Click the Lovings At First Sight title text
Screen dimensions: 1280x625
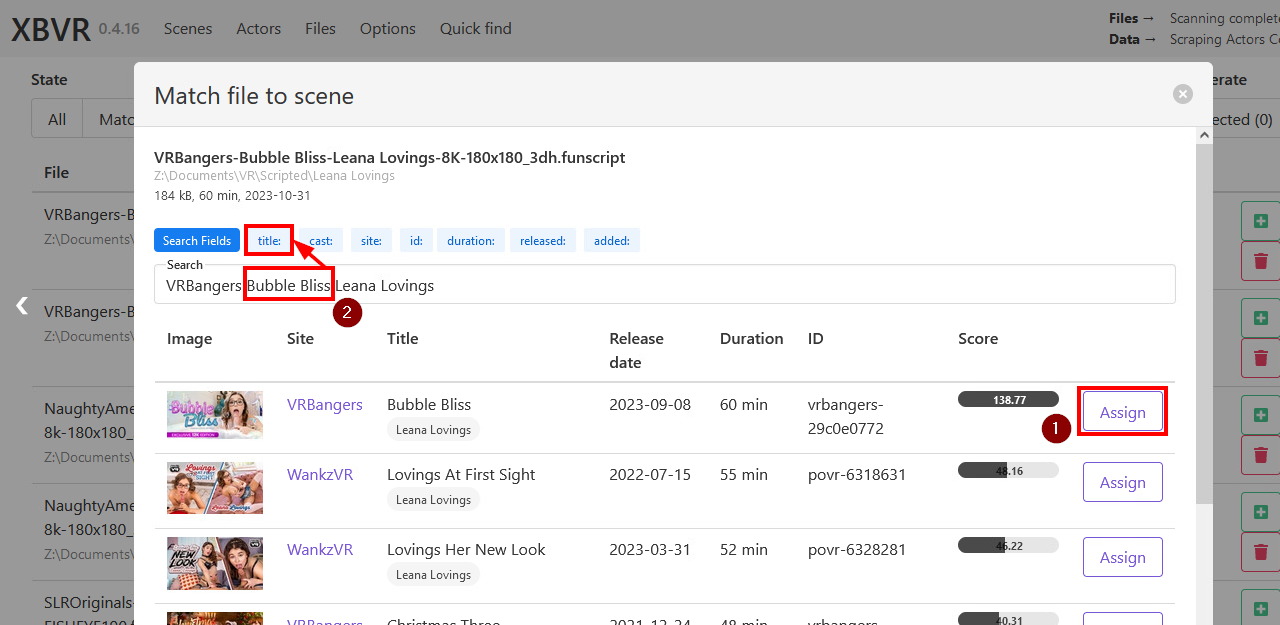pyautogui.click(x=461, y=474)
